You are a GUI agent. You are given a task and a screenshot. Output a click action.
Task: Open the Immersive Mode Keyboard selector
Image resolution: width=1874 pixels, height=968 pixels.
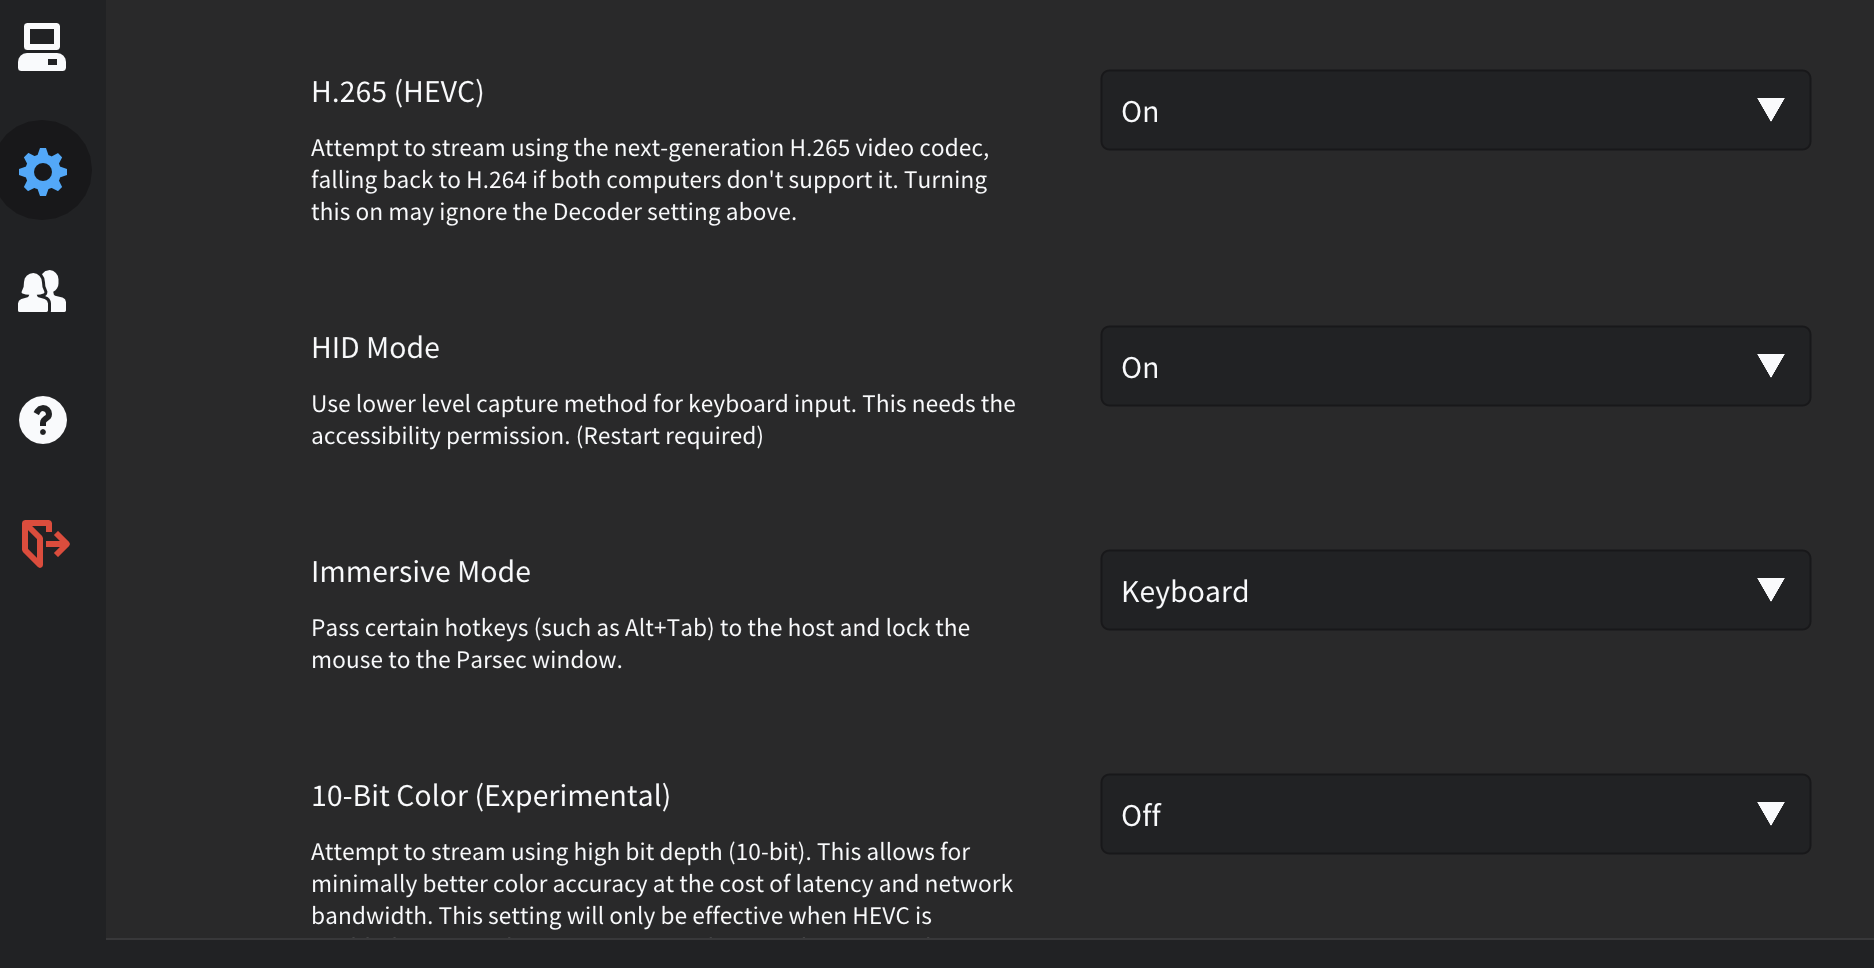1456,590
